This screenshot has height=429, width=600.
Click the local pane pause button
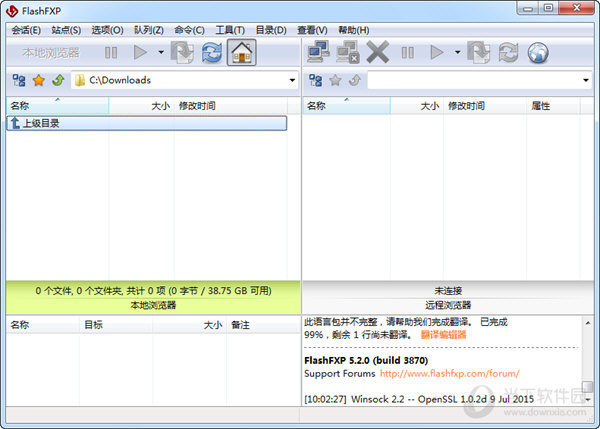(111, 52)
